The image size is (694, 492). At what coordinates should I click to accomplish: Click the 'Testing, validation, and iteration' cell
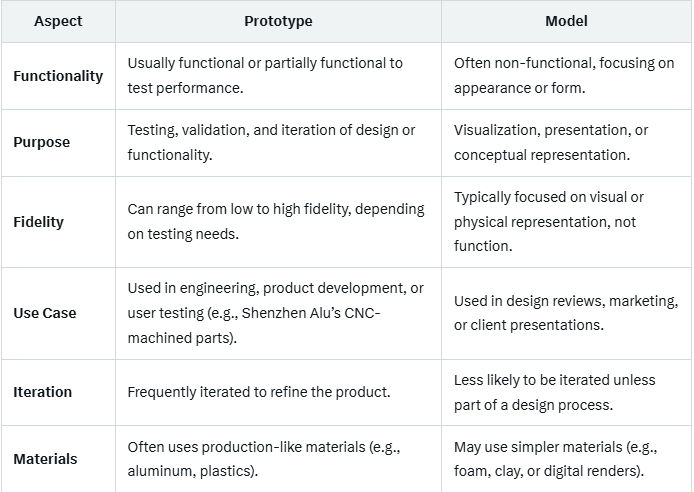coord(271,142)
